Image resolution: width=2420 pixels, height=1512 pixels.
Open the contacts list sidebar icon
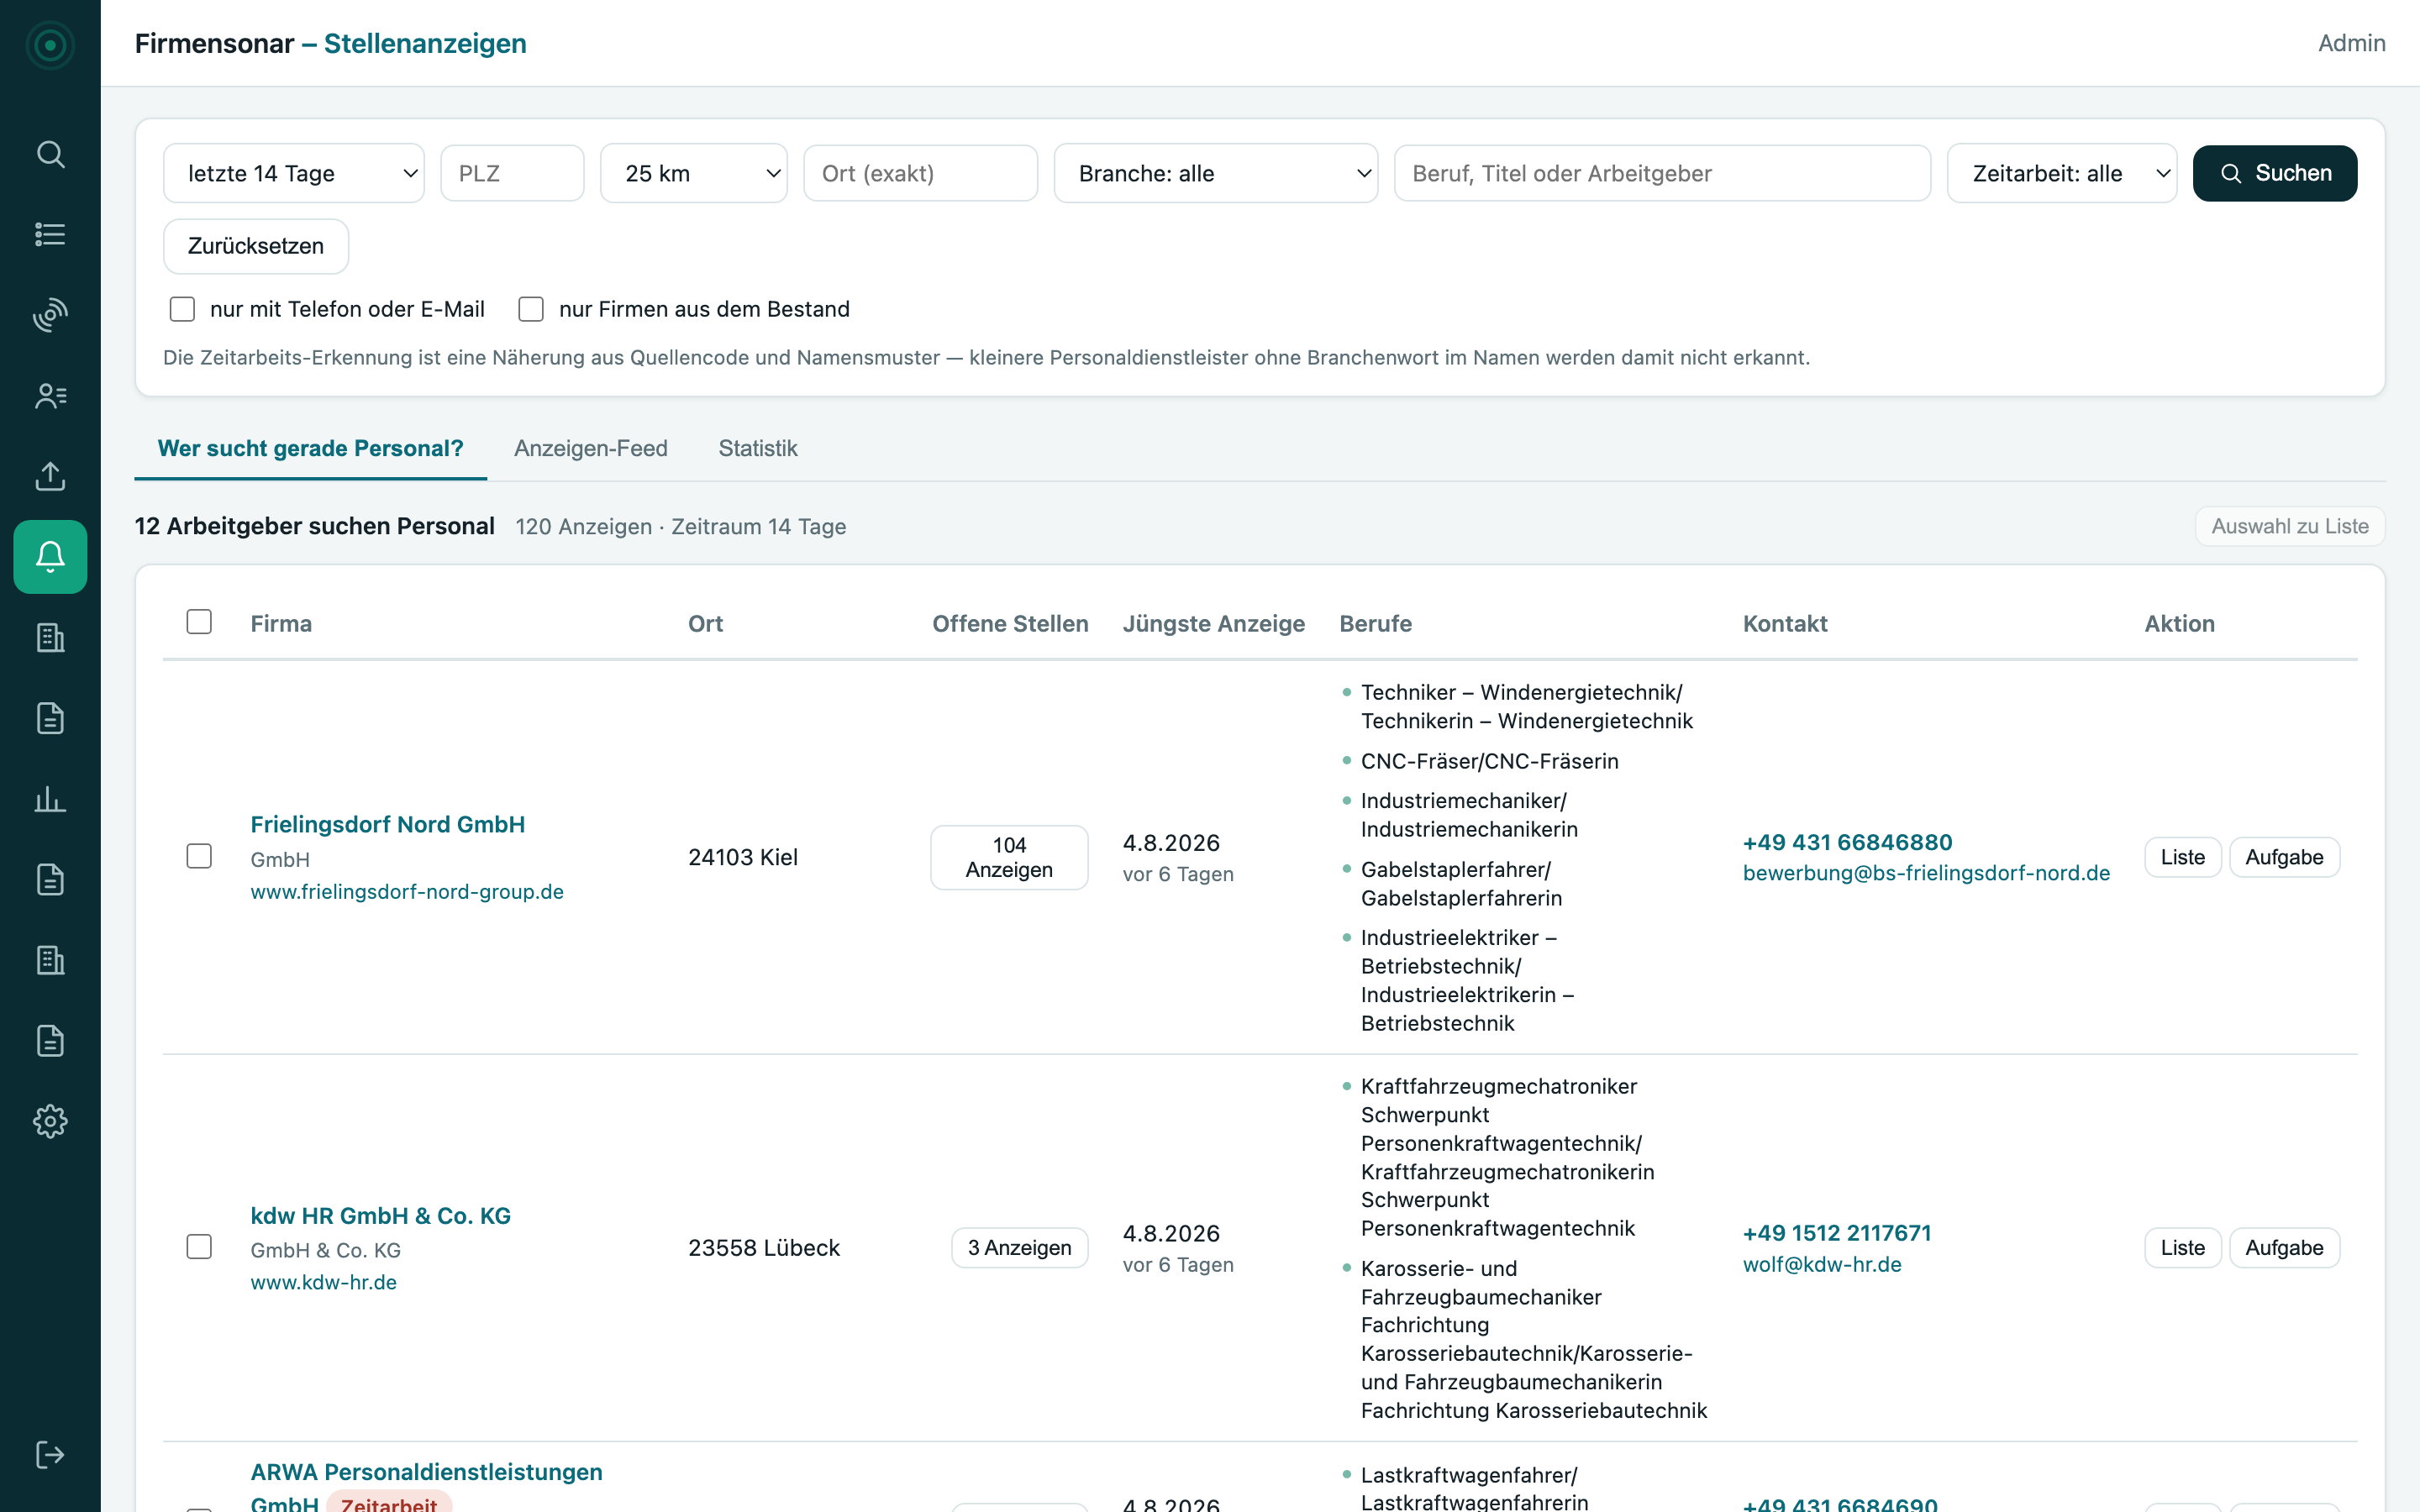[50, 396]
